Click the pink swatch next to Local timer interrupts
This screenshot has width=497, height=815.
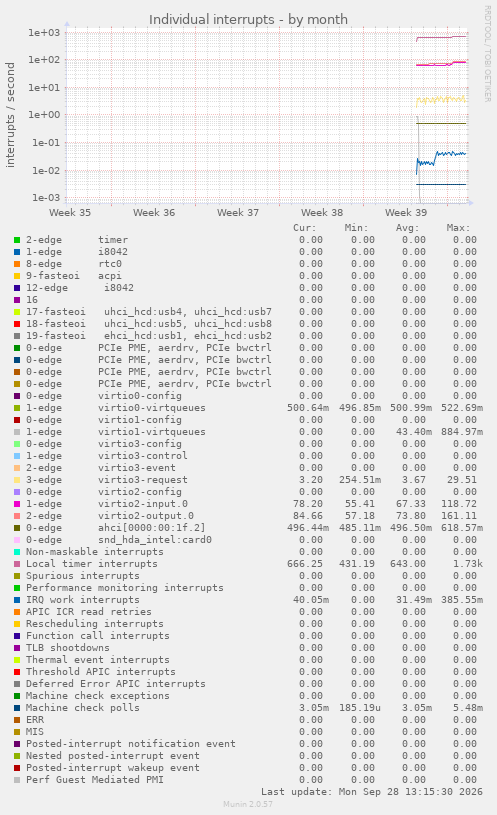(x=17, y=564)
